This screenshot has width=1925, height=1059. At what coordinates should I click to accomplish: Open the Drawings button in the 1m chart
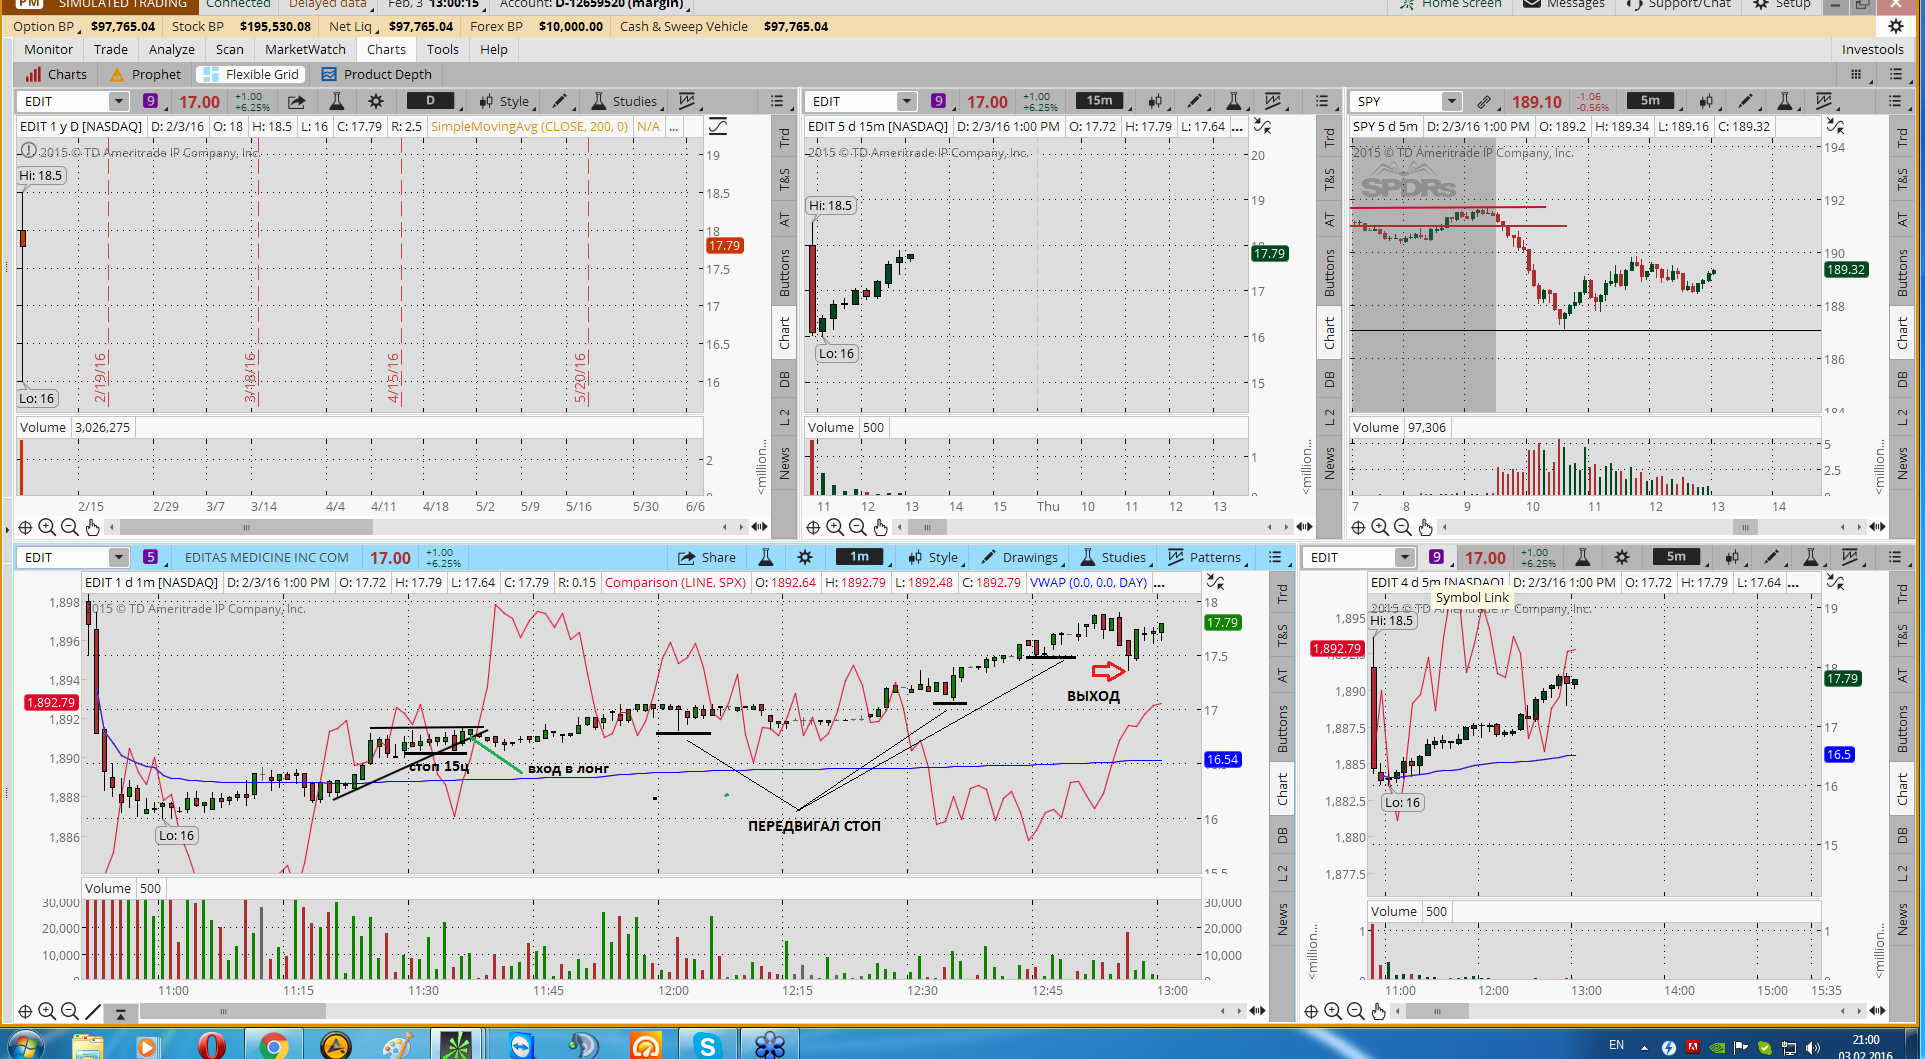(1019, 557)
